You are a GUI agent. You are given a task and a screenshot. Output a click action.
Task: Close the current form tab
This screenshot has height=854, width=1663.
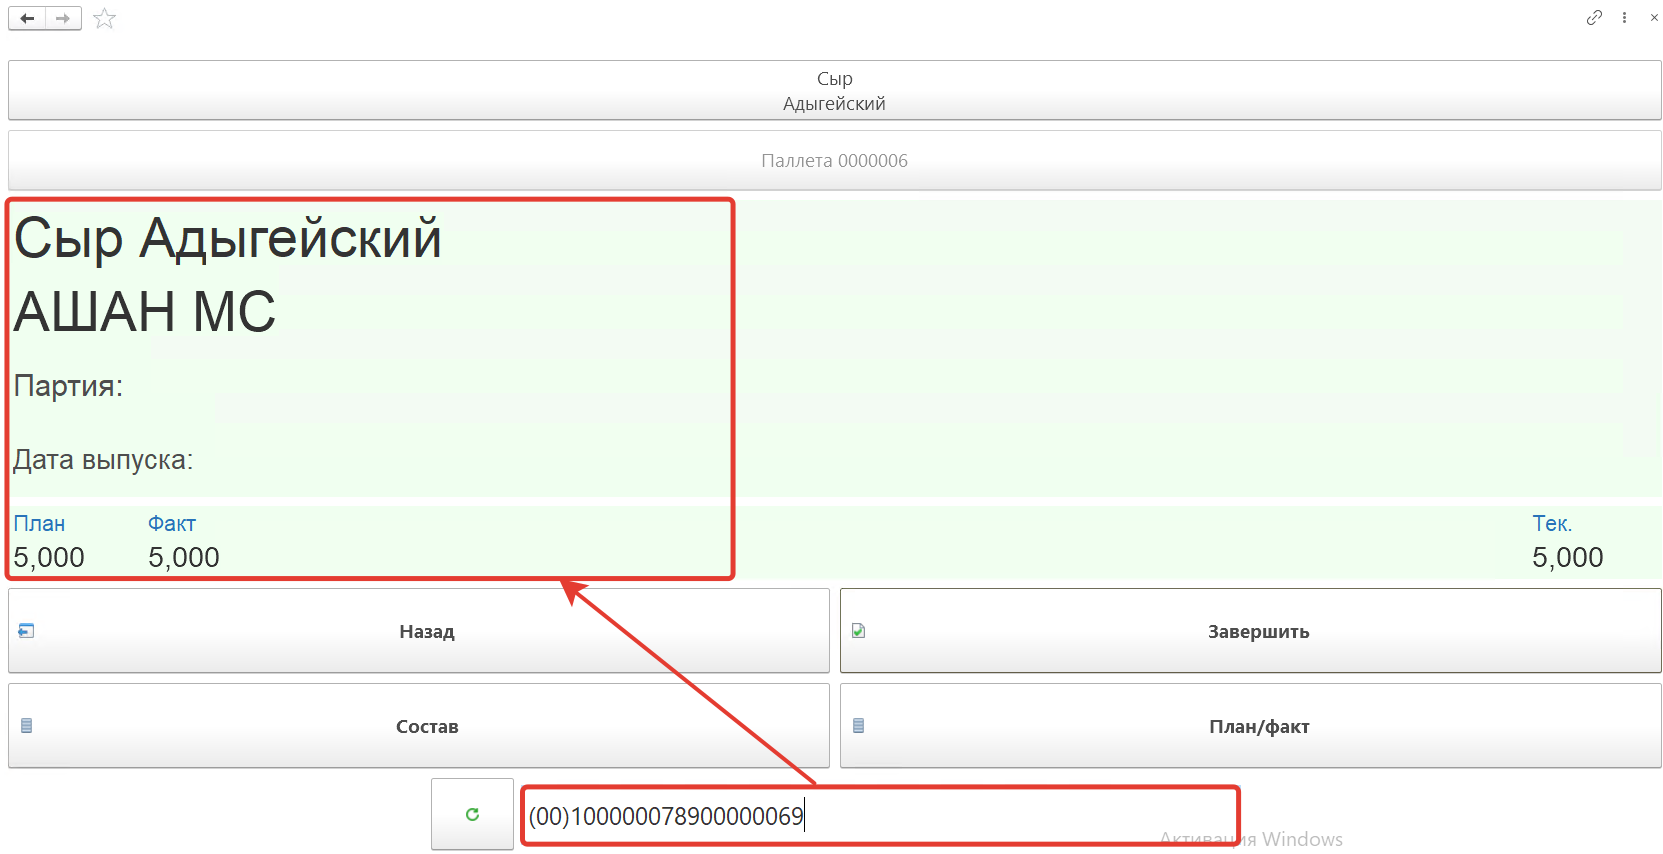pos(1654,18)
